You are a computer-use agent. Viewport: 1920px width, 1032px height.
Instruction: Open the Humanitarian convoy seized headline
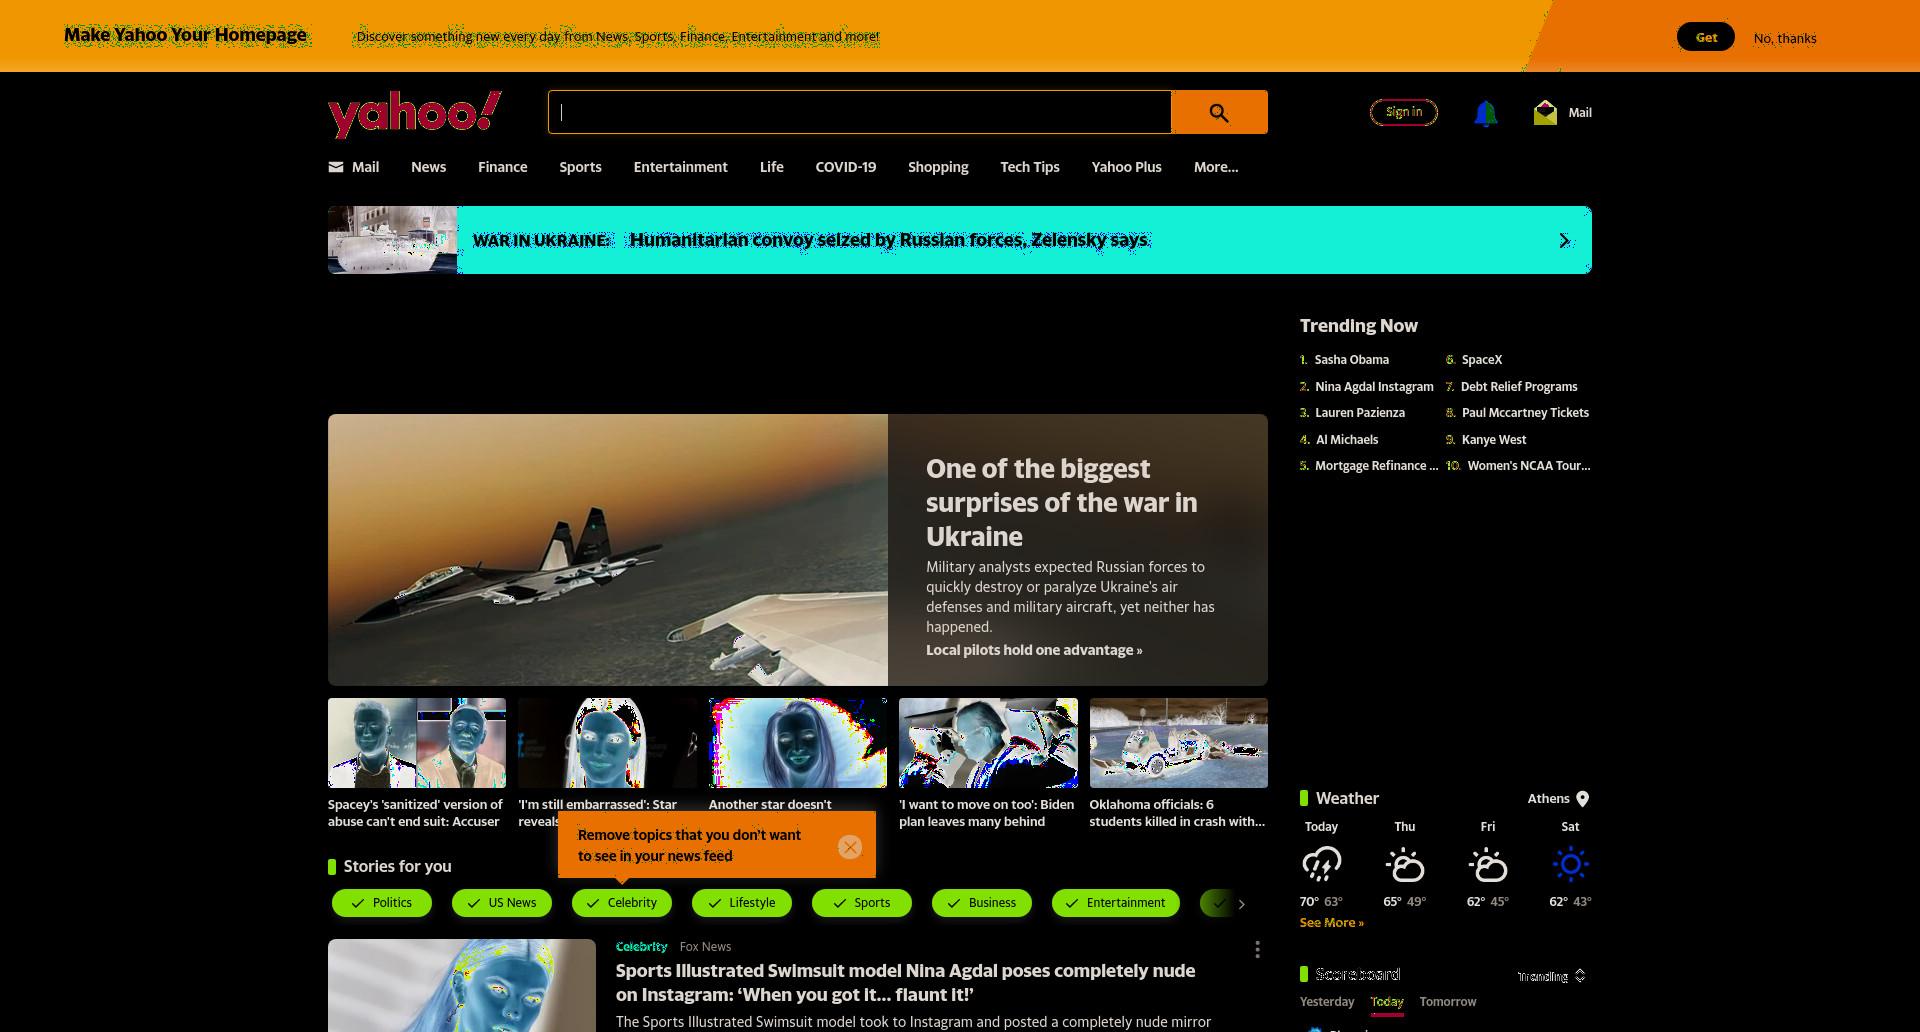(890, 240)
